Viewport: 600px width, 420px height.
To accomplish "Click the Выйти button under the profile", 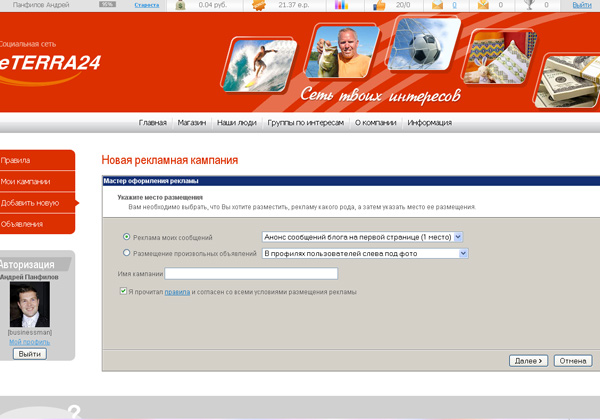I will 30,354.
